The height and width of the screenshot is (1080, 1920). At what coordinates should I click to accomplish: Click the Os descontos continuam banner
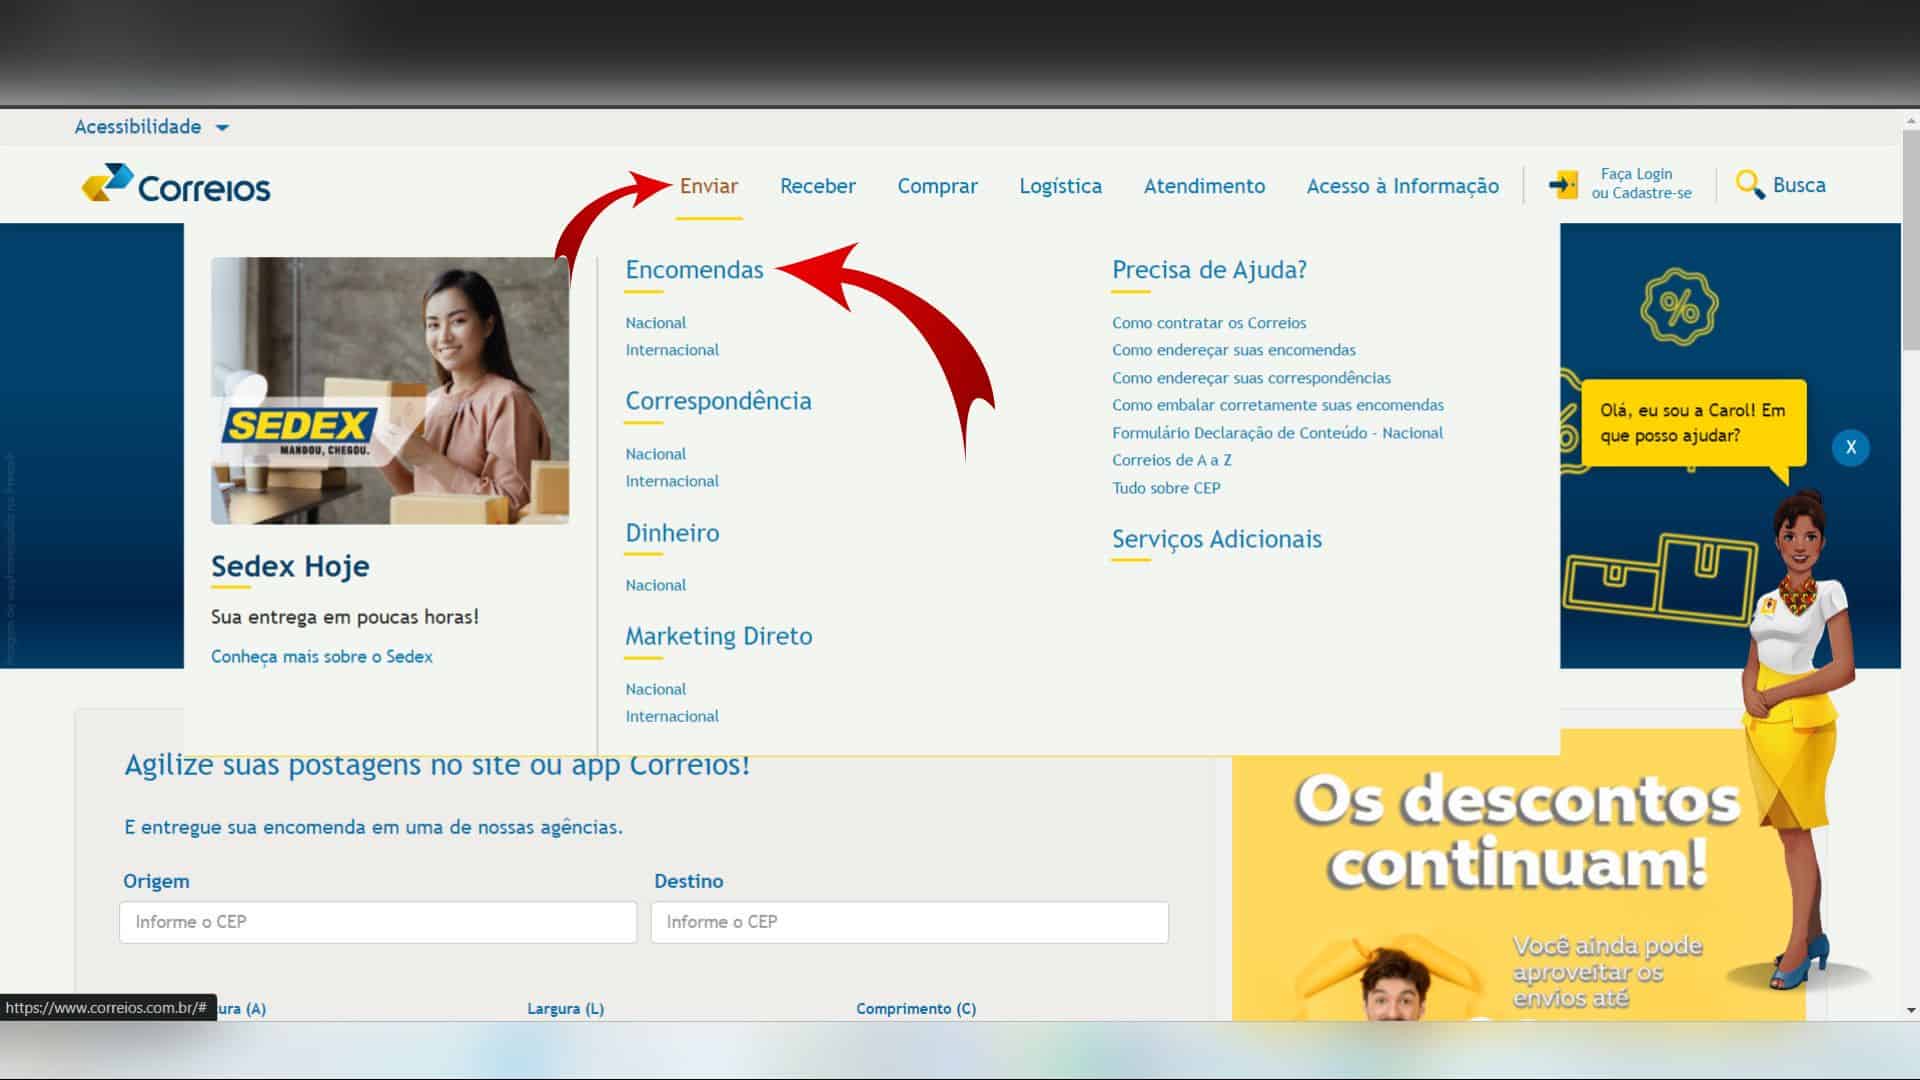tap(1518, 875)
